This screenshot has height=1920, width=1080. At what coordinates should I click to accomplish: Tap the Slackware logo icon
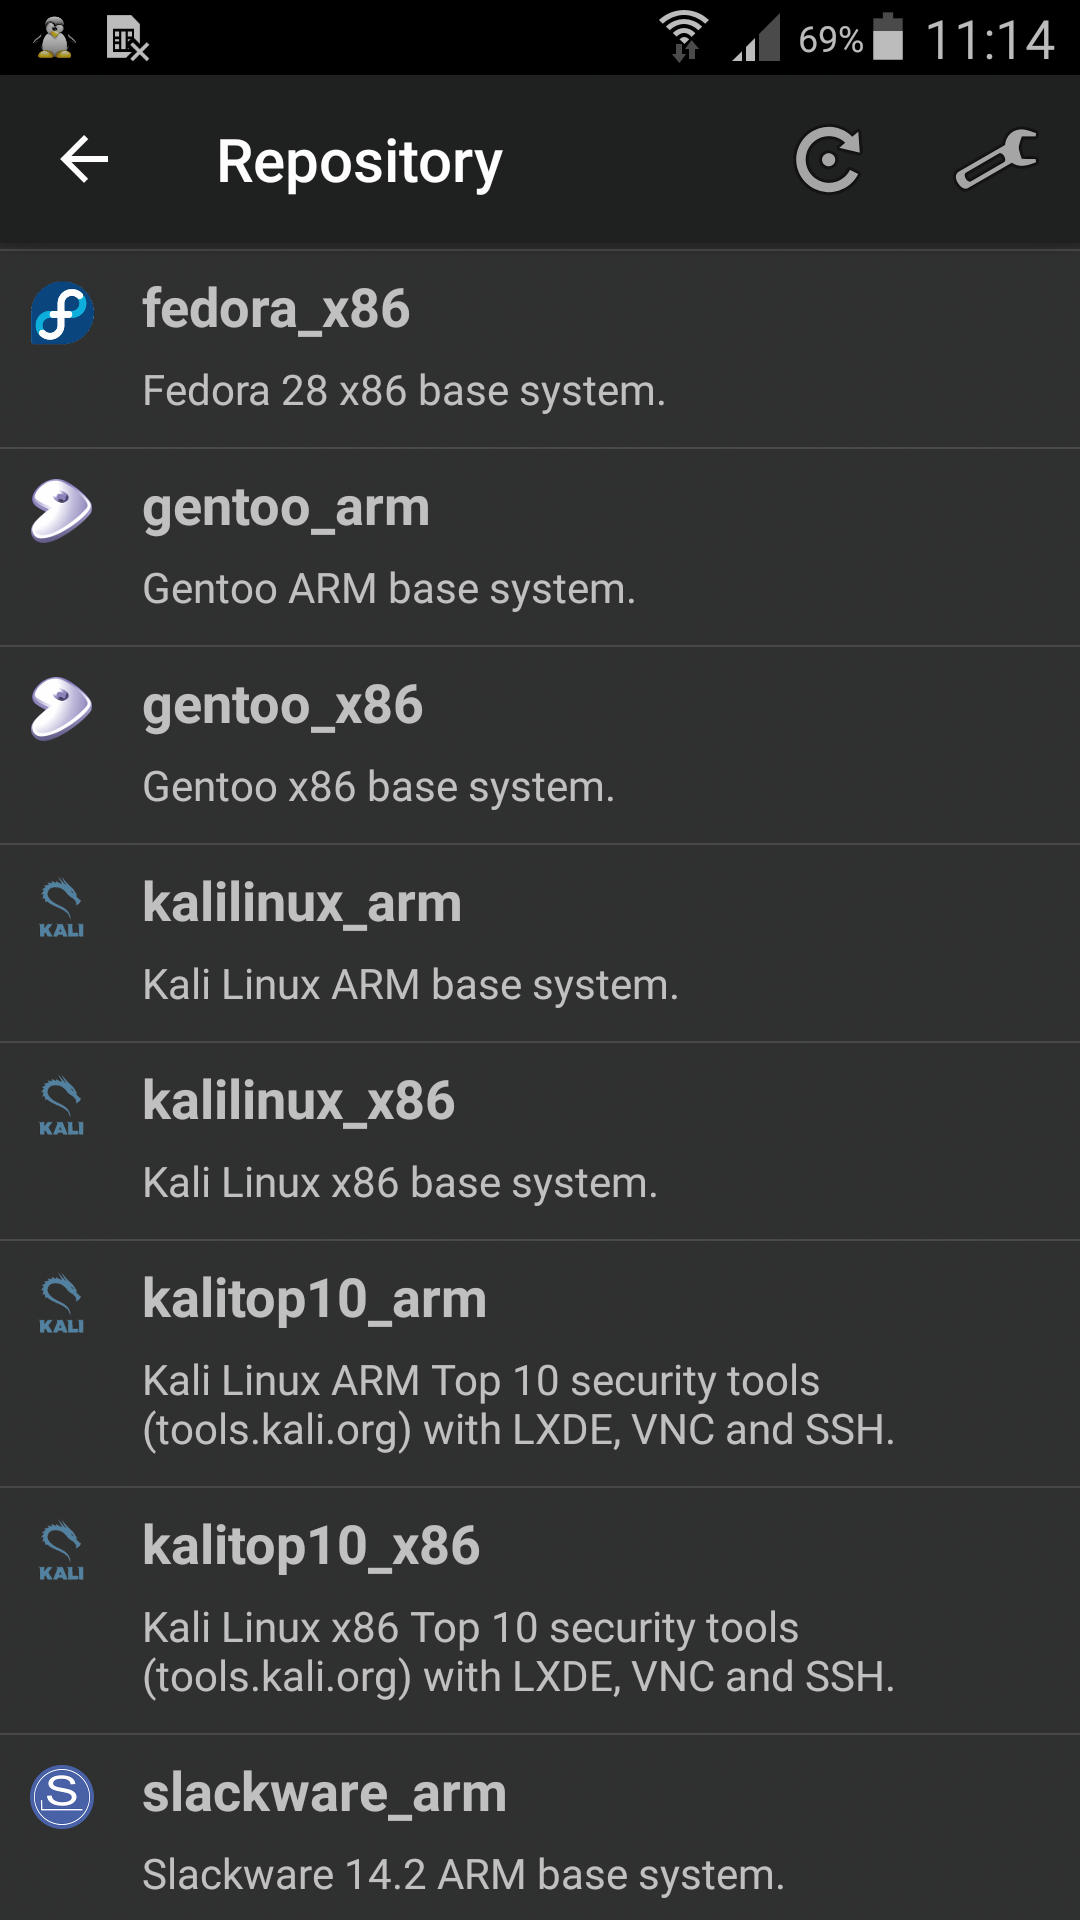coord(62,1797)
